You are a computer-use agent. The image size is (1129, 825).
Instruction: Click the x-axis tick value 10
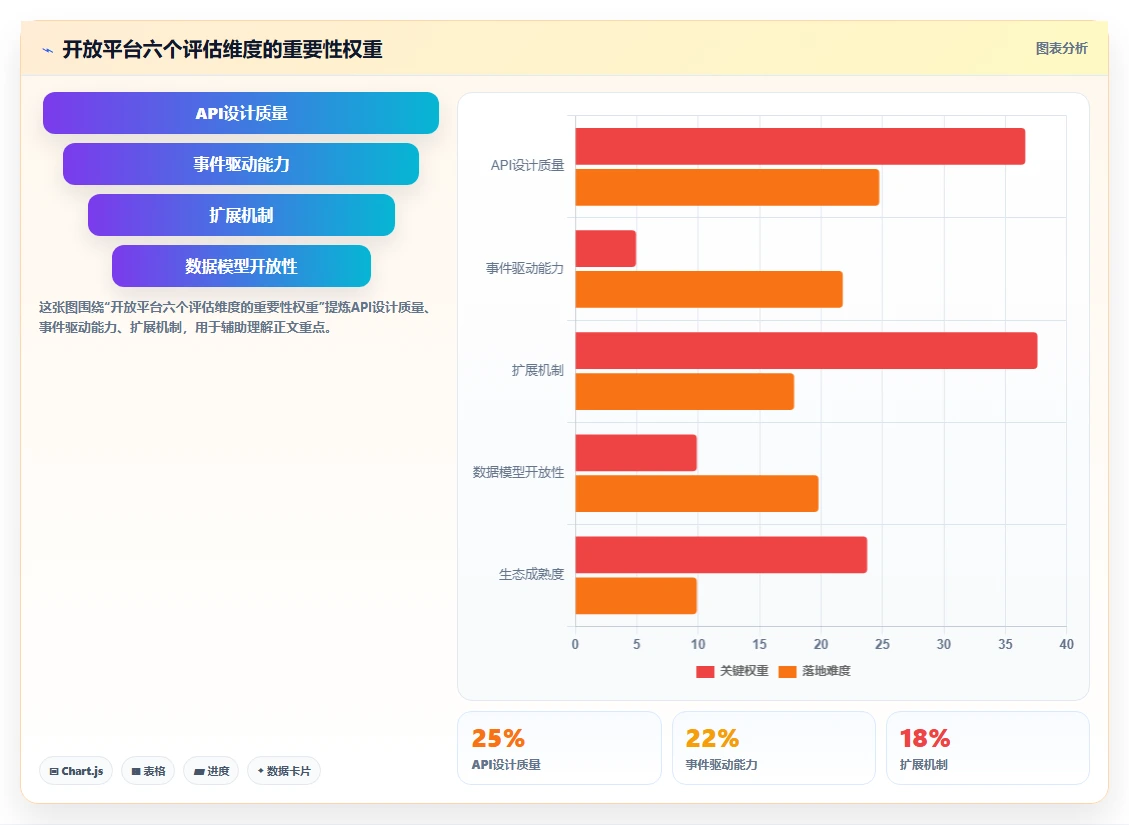698,644
